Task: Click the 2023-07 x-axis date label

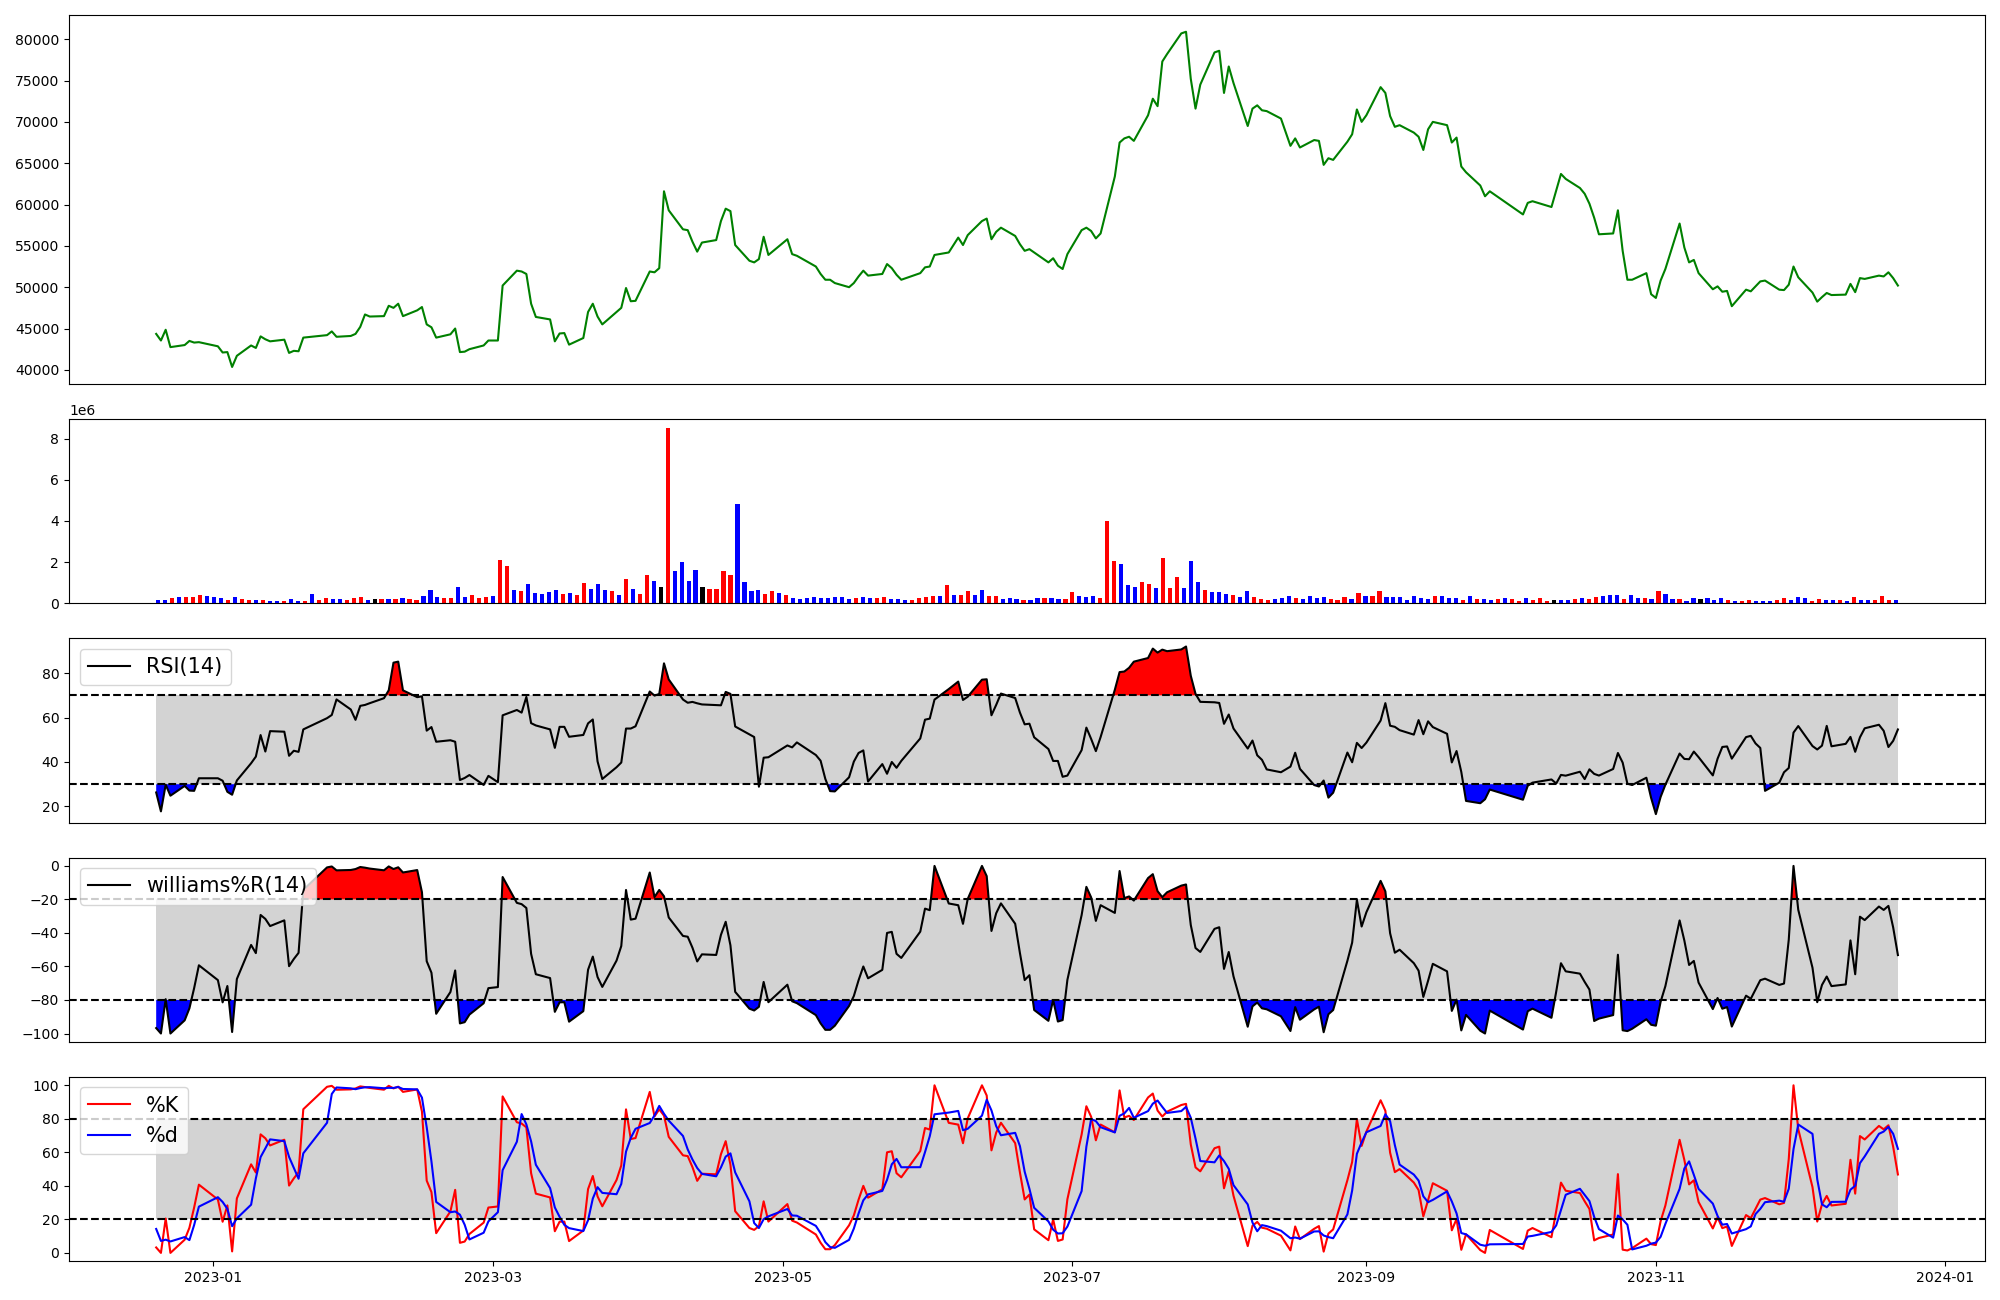Action: point(1072,1277)
